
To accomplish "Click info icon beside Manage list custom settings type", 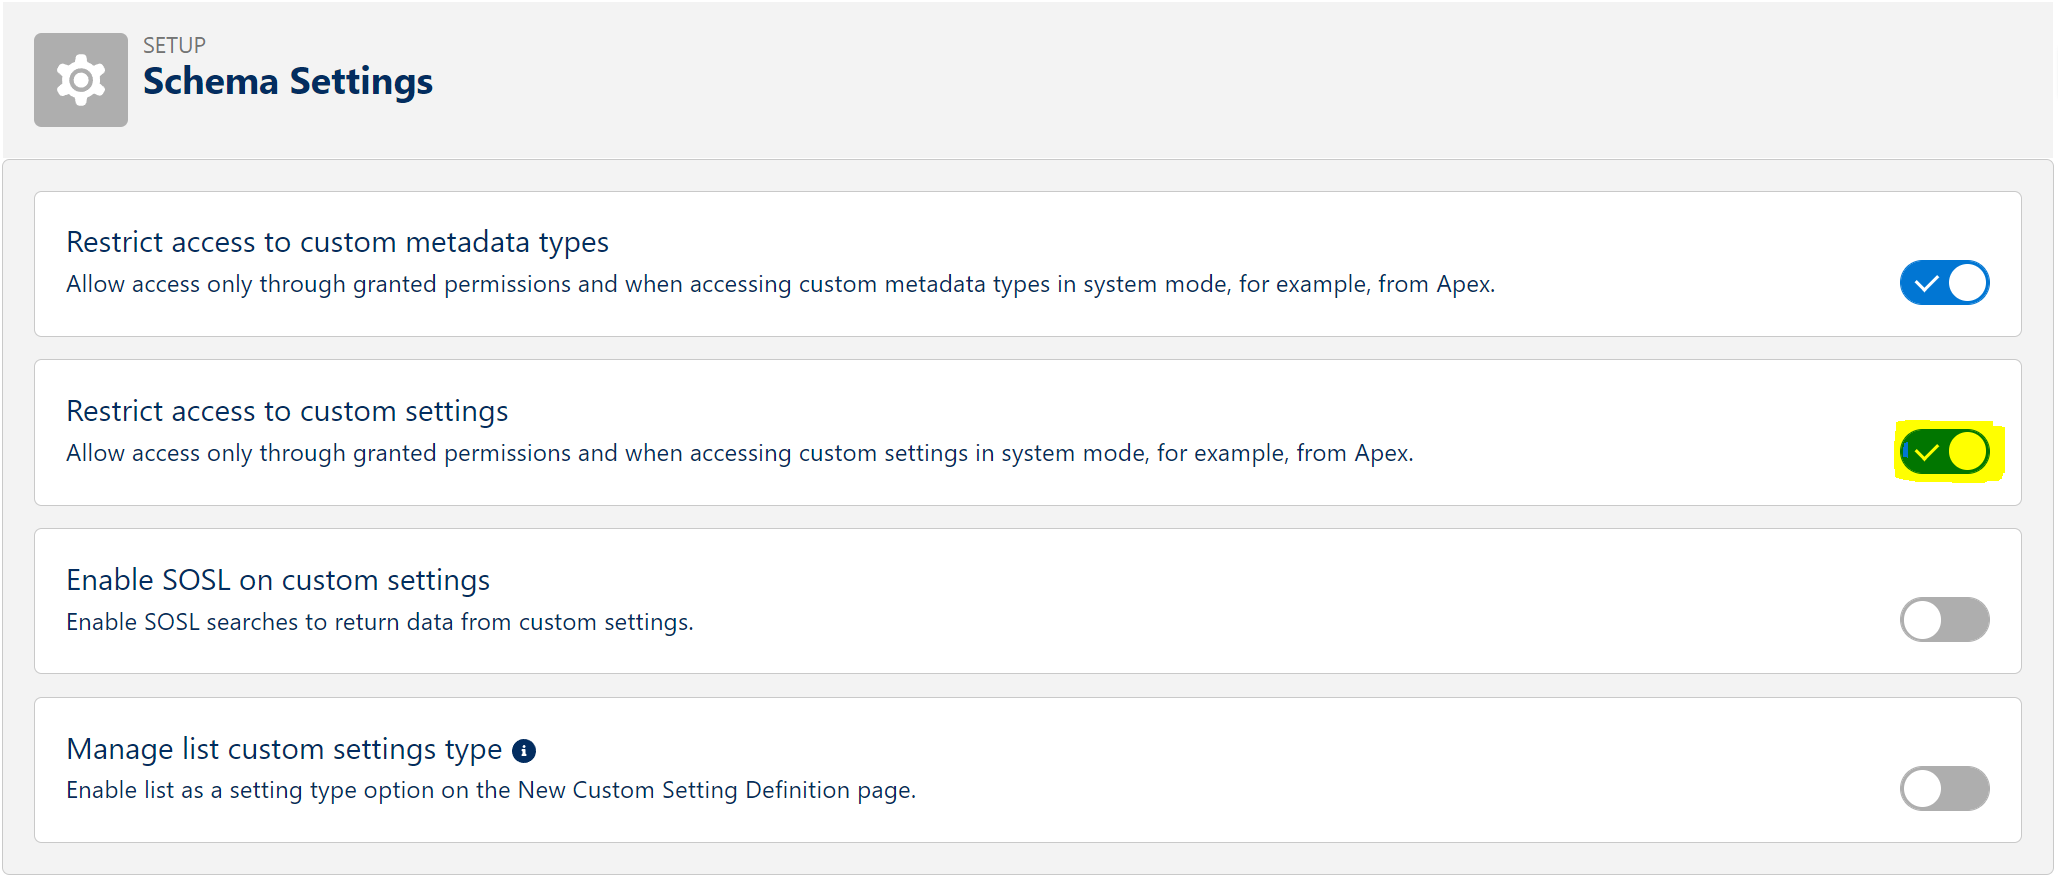I will [523, 750].
